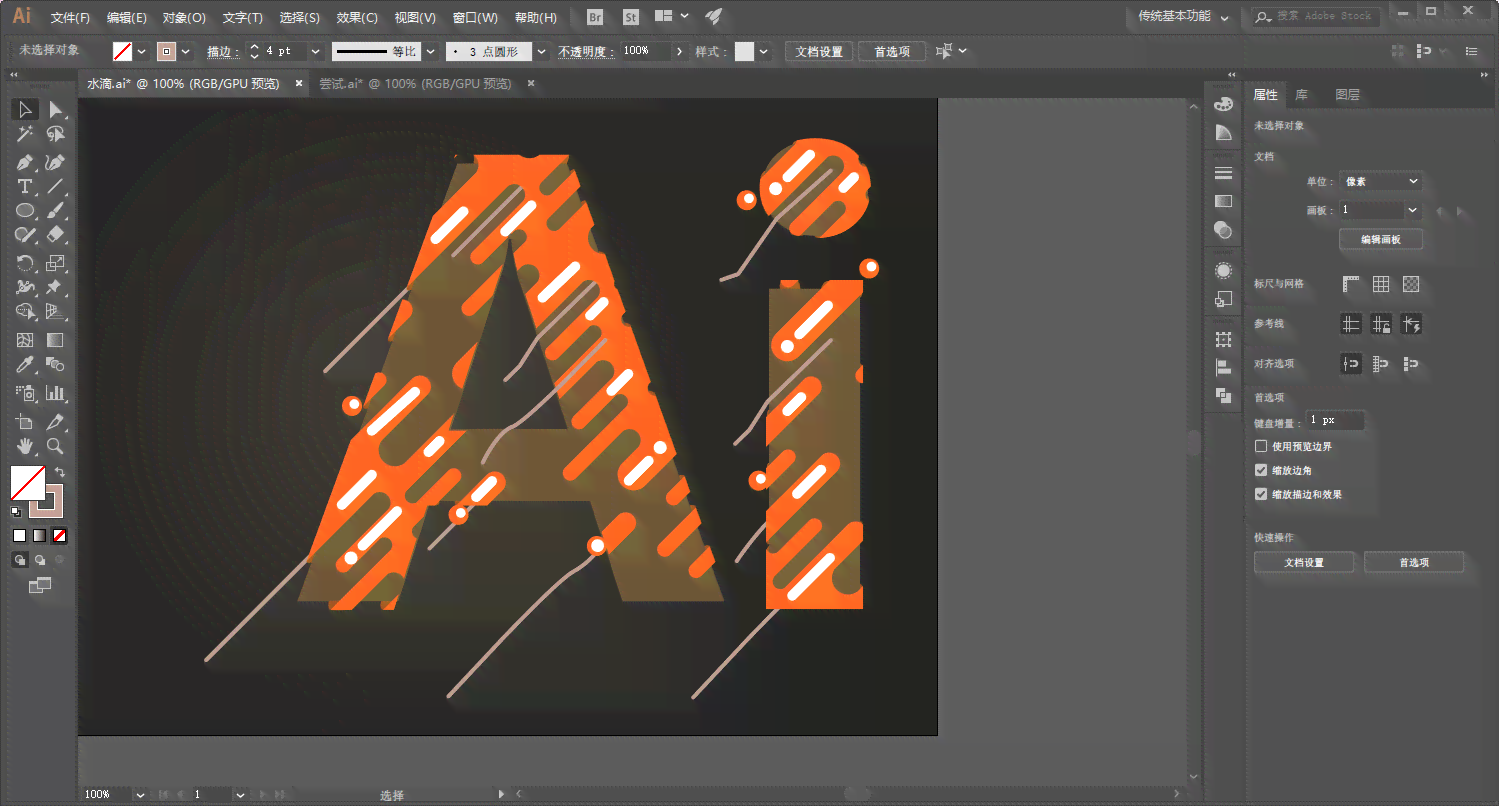Open the 效果(C) menu
The image size is (1499, 806).
tap(357, 18)
